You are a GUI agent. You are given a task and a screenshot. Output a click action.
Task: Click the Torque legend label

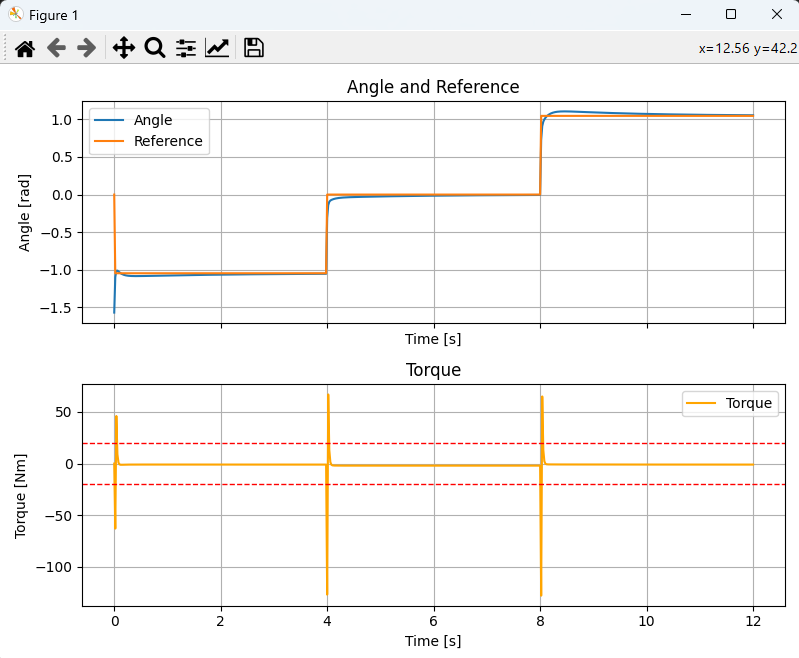click(x=749, y=403)
